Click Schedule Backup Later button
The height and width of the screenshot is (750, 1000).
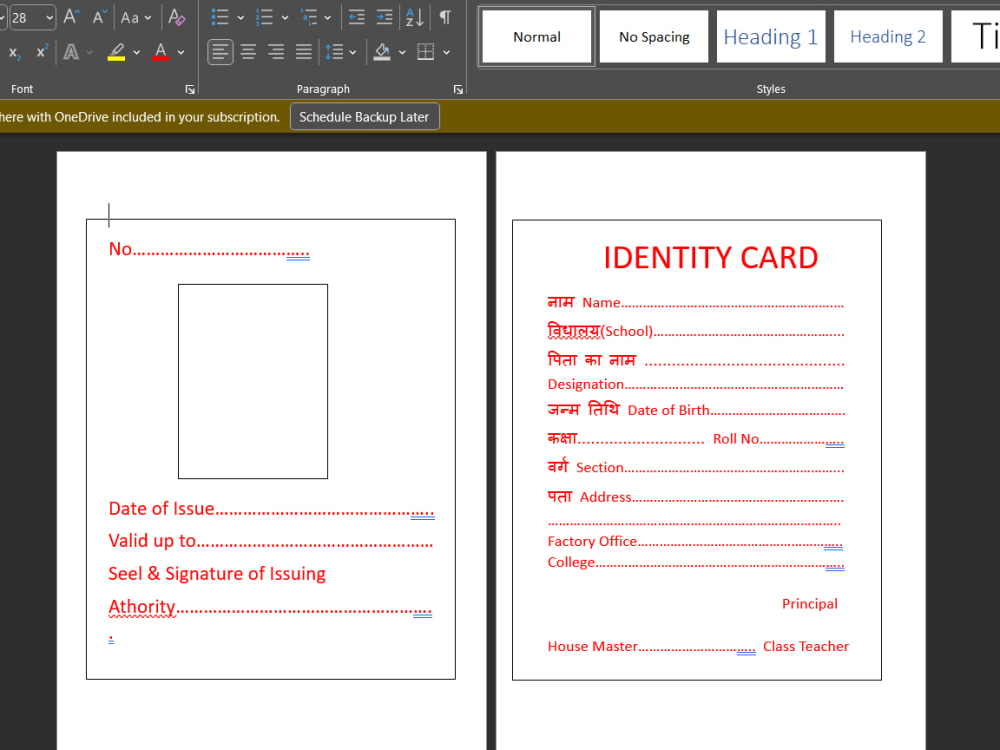(x=364, y=117)
